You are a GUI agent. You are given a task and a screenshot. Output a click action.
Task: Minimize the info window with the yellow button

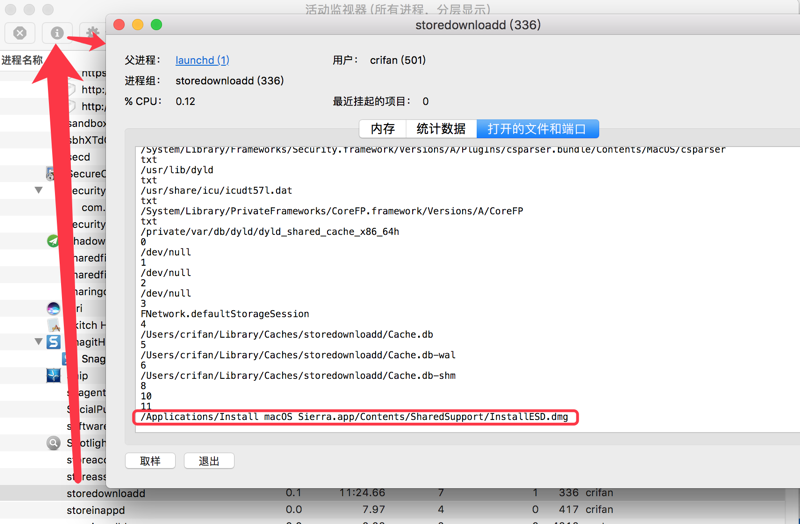[x=138, y=24]
